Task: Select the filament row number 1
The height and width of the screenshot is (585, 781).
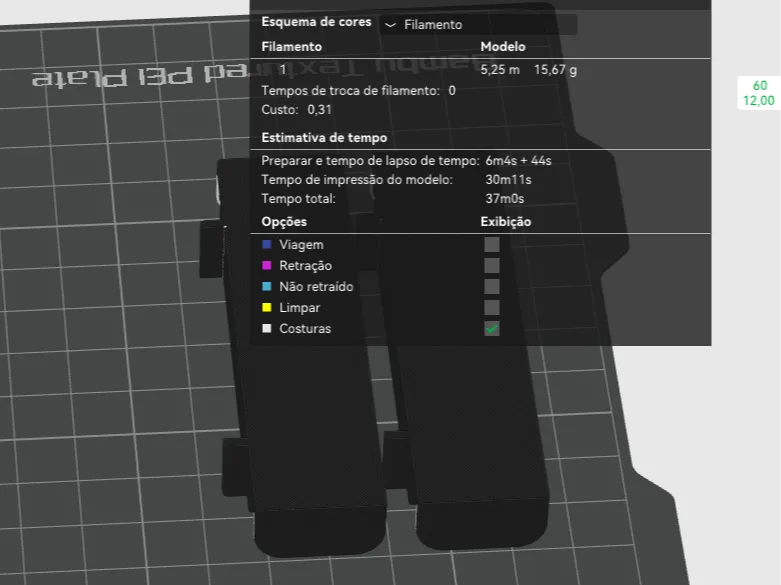Action: coord(283,70)
